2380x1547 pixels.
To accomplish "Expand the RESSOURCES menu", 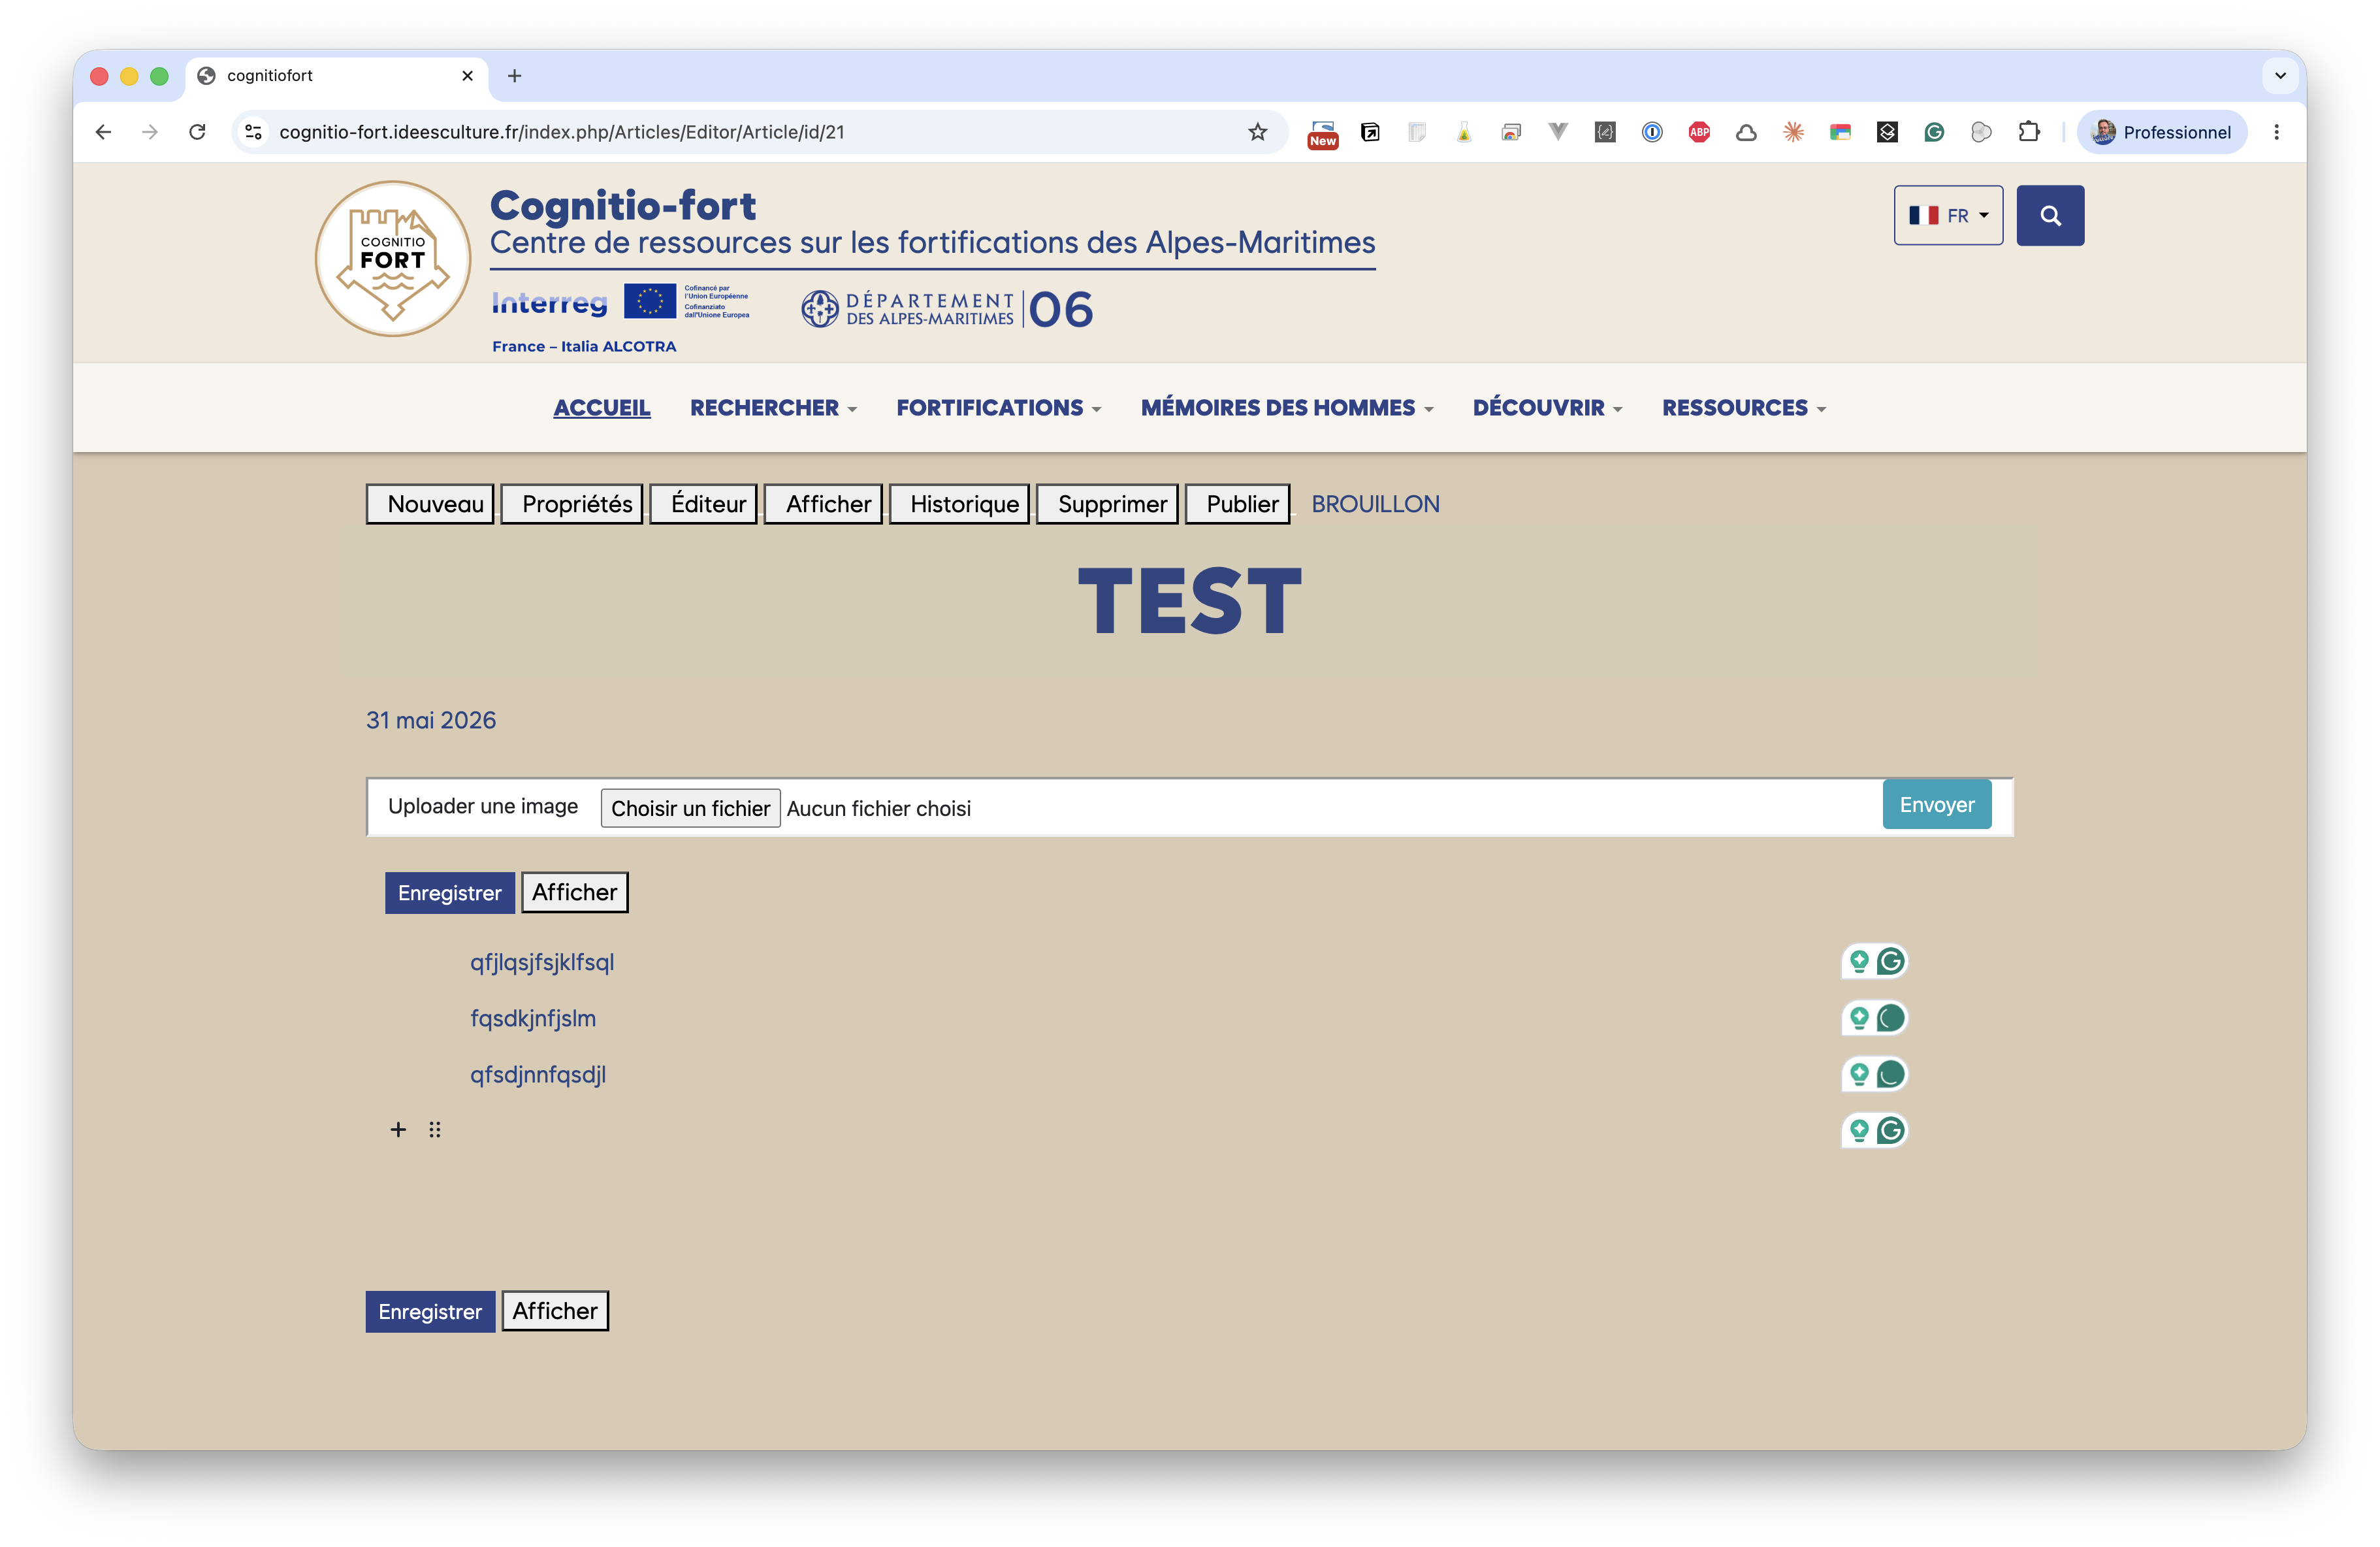I will pos(1744,408).
